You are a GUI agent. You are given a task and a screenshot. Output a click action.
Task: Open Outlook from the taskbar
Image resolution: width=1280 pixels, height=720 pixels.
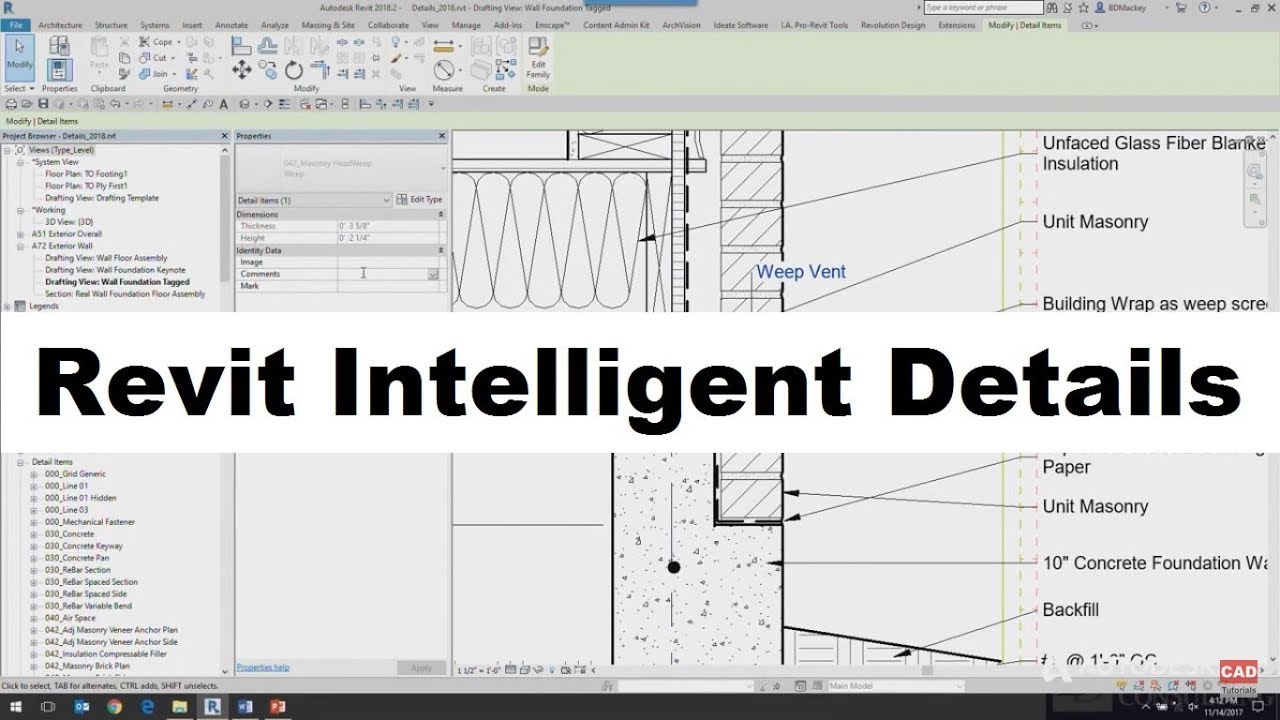(x=81, y=706)
